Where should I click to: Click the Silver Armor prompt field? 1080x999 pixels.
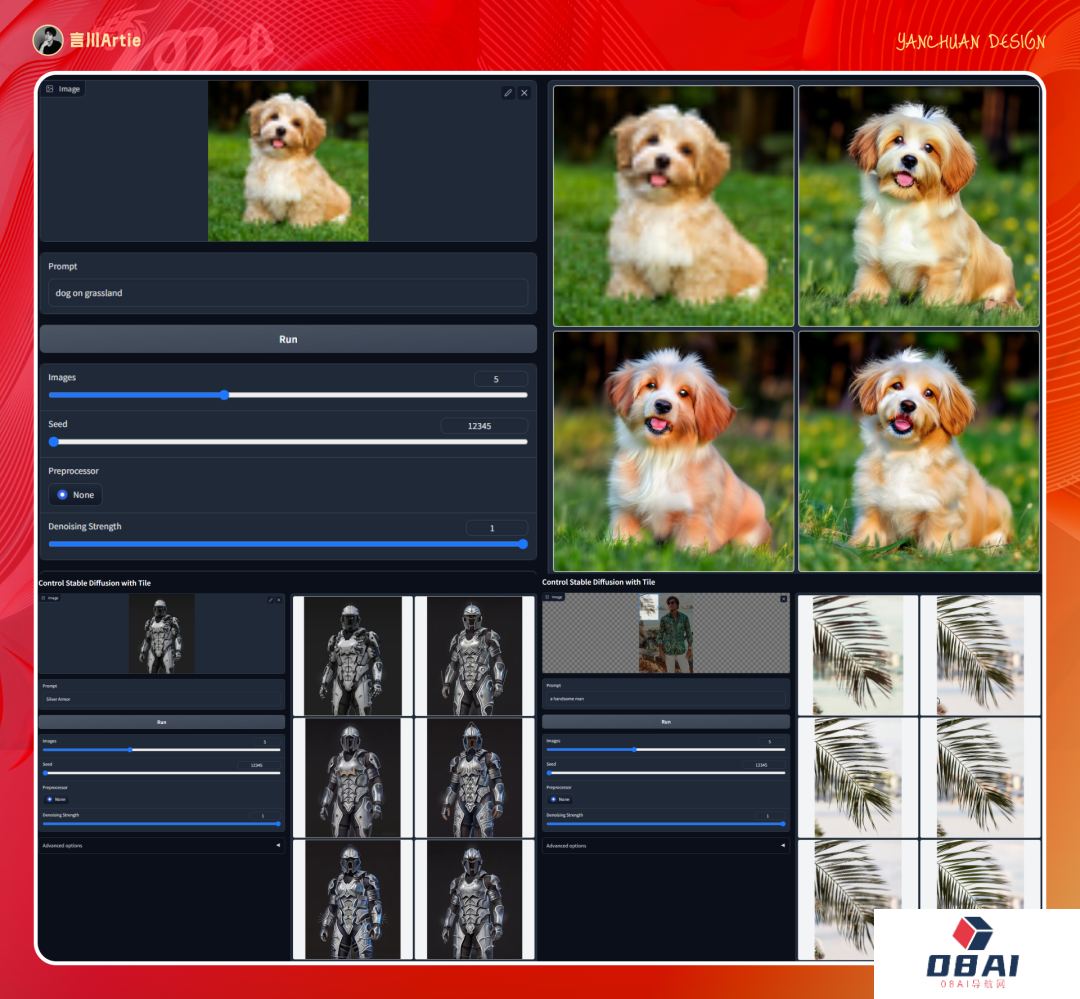click(x=161, y=699)
